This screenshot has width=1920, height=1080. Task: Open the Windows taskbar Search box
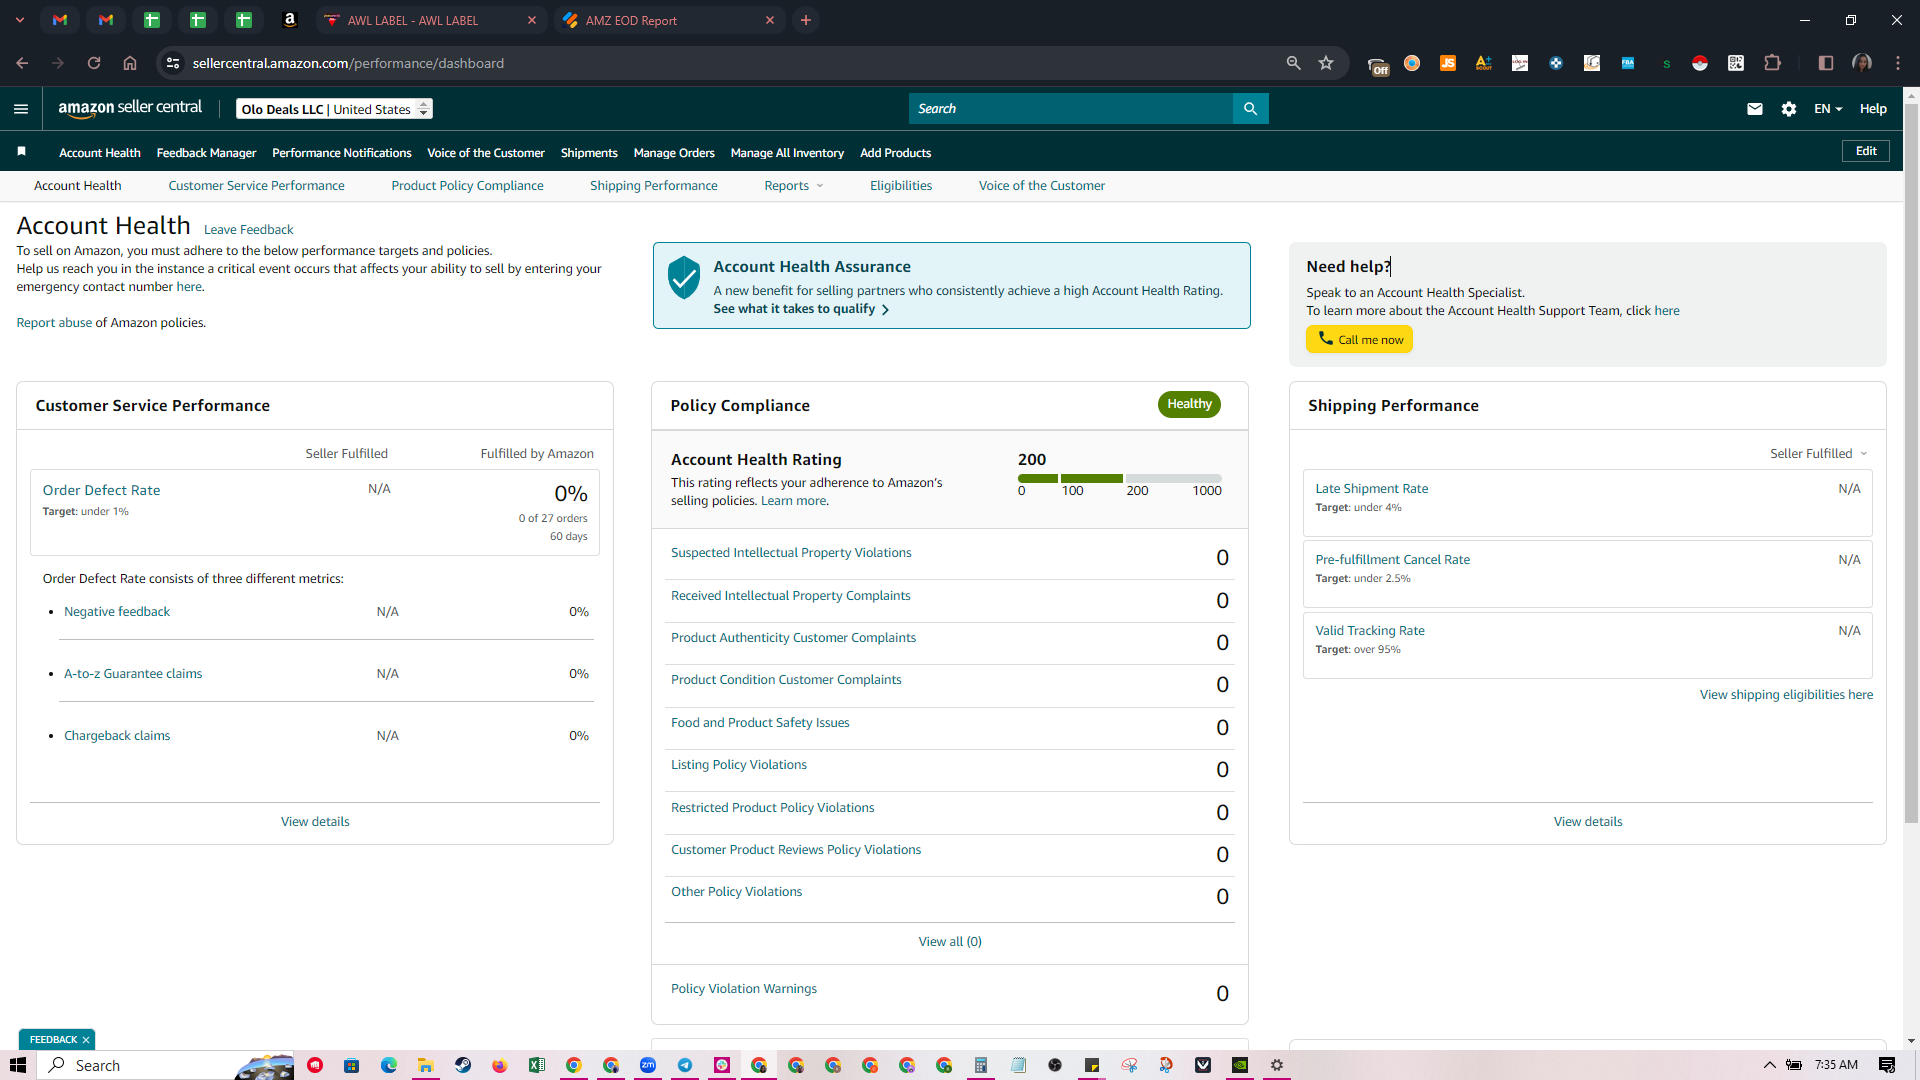[166, 1065]
